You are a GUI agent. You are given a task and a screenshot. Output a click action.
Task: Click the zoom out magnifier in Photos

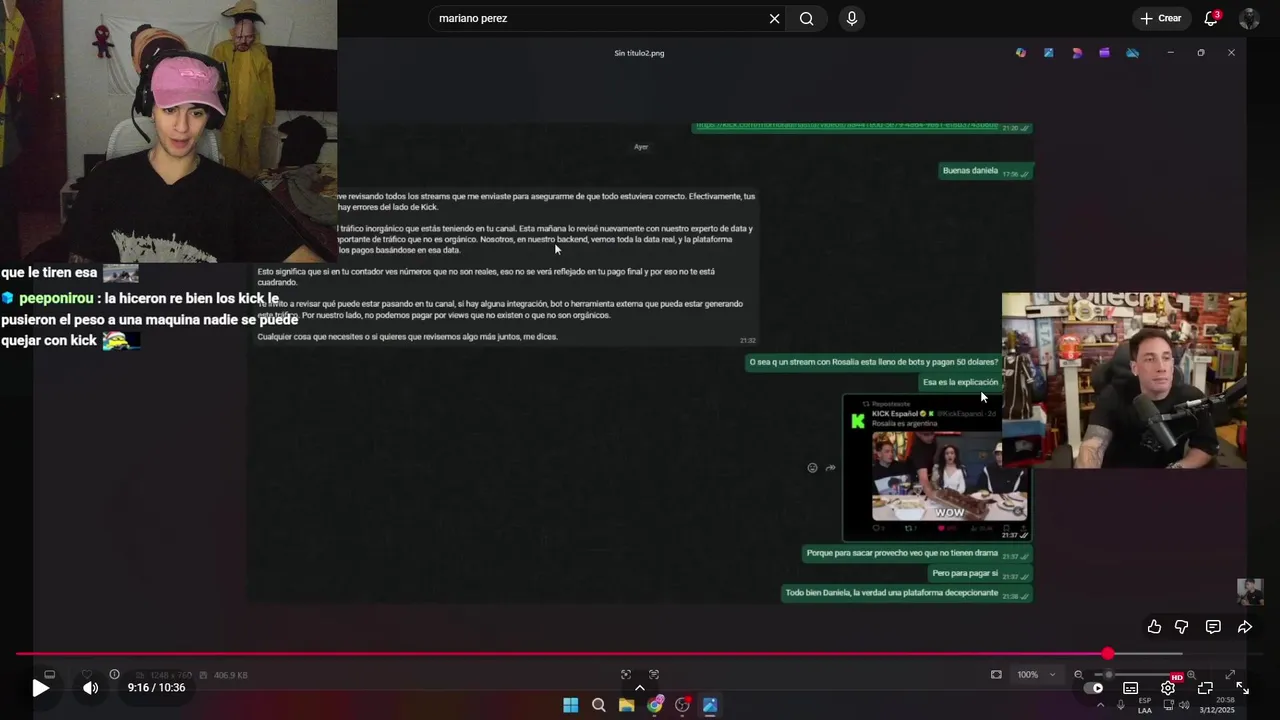click(x=1079, y=675)
